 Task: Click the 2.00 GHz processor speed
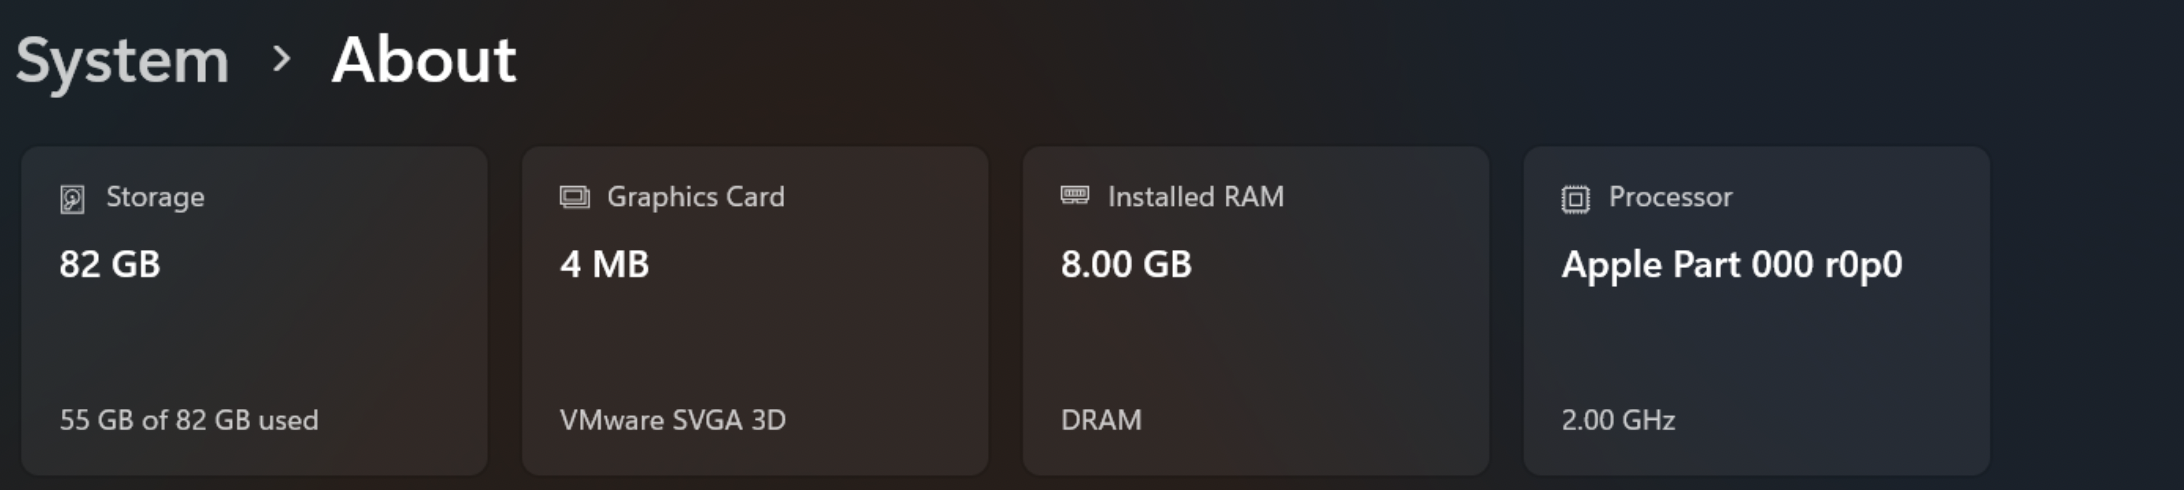click(1618, 420)
